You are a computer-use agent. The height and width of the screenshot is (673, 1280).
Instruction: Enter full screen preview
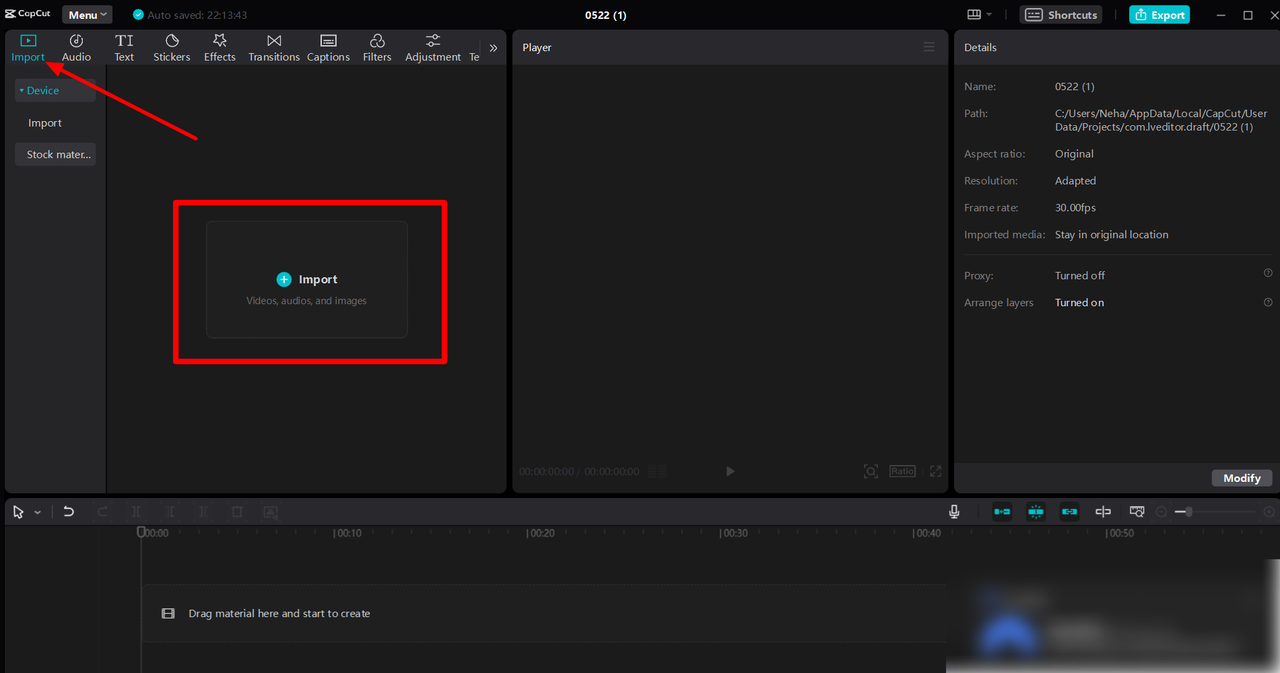click(x=936, y=471)
